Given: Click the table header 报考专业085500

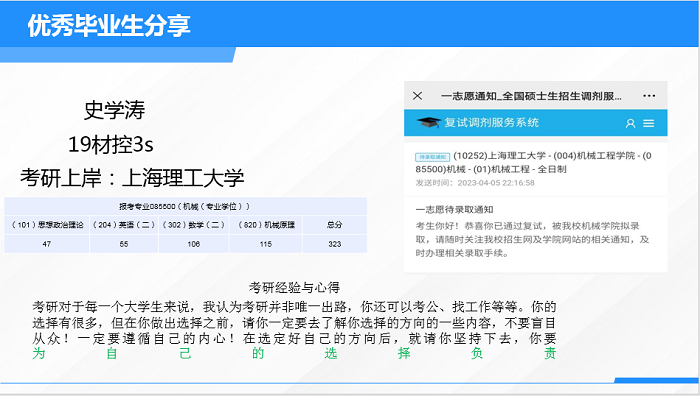Looking at the screenshot, I should coord(185,206).
